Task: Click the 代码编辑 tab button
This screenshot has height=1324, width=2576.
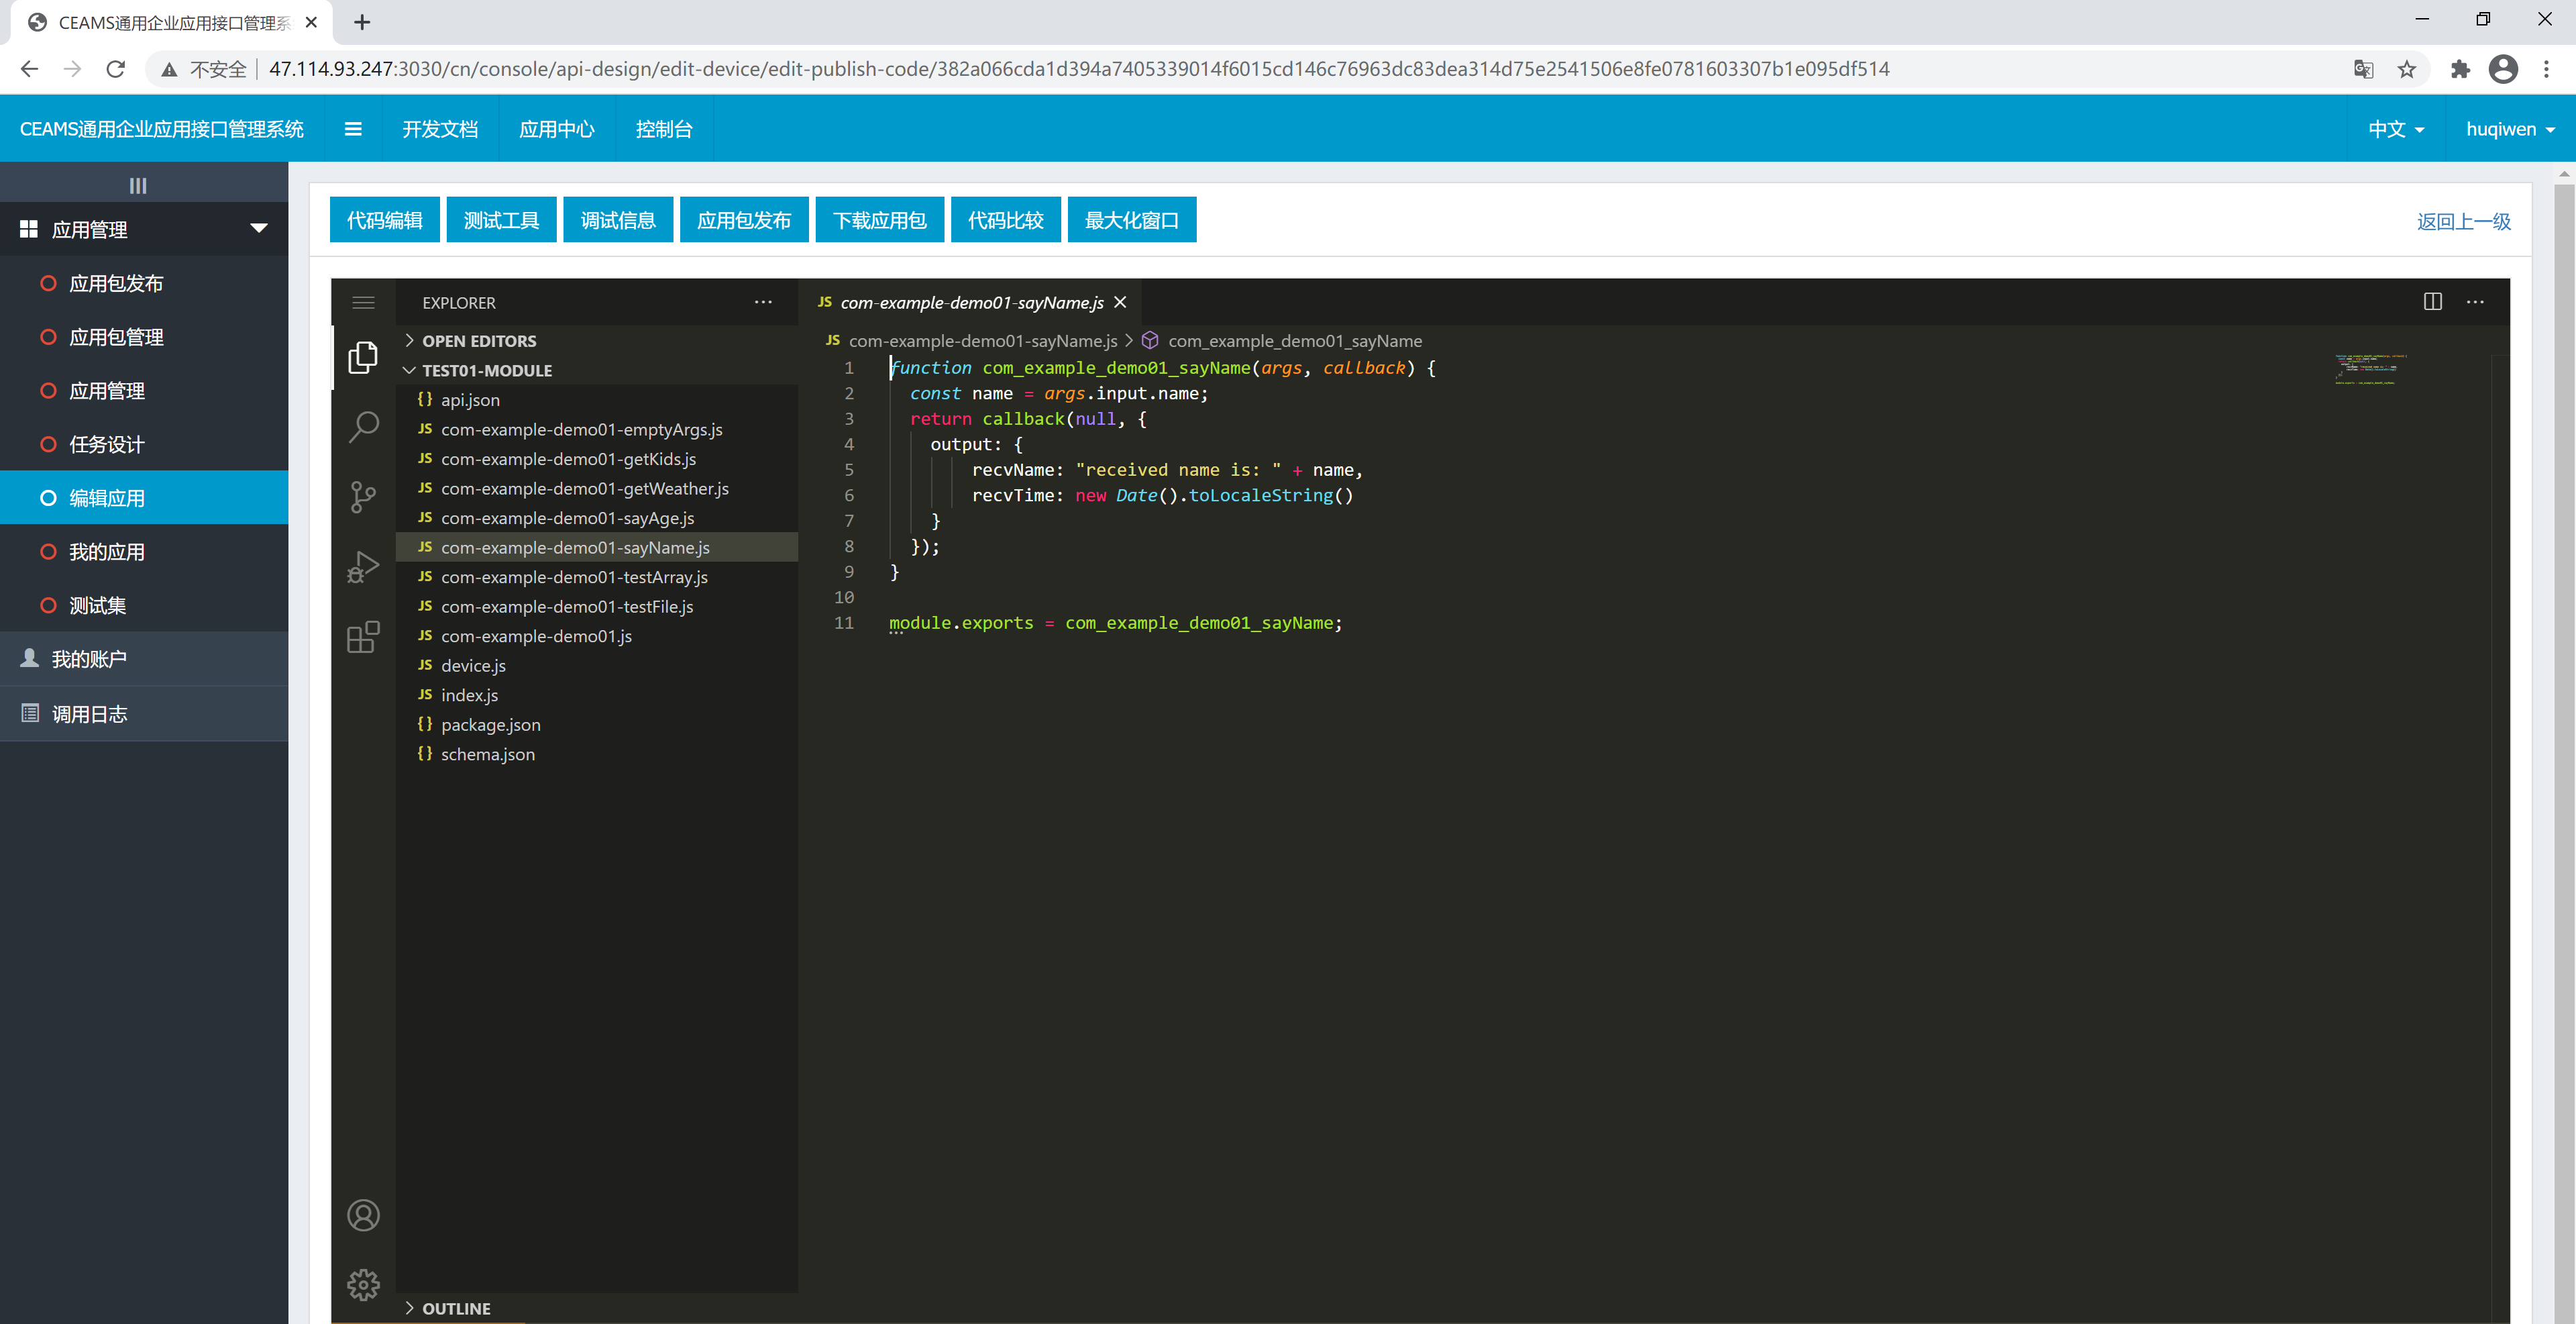Action: (385, 220)
